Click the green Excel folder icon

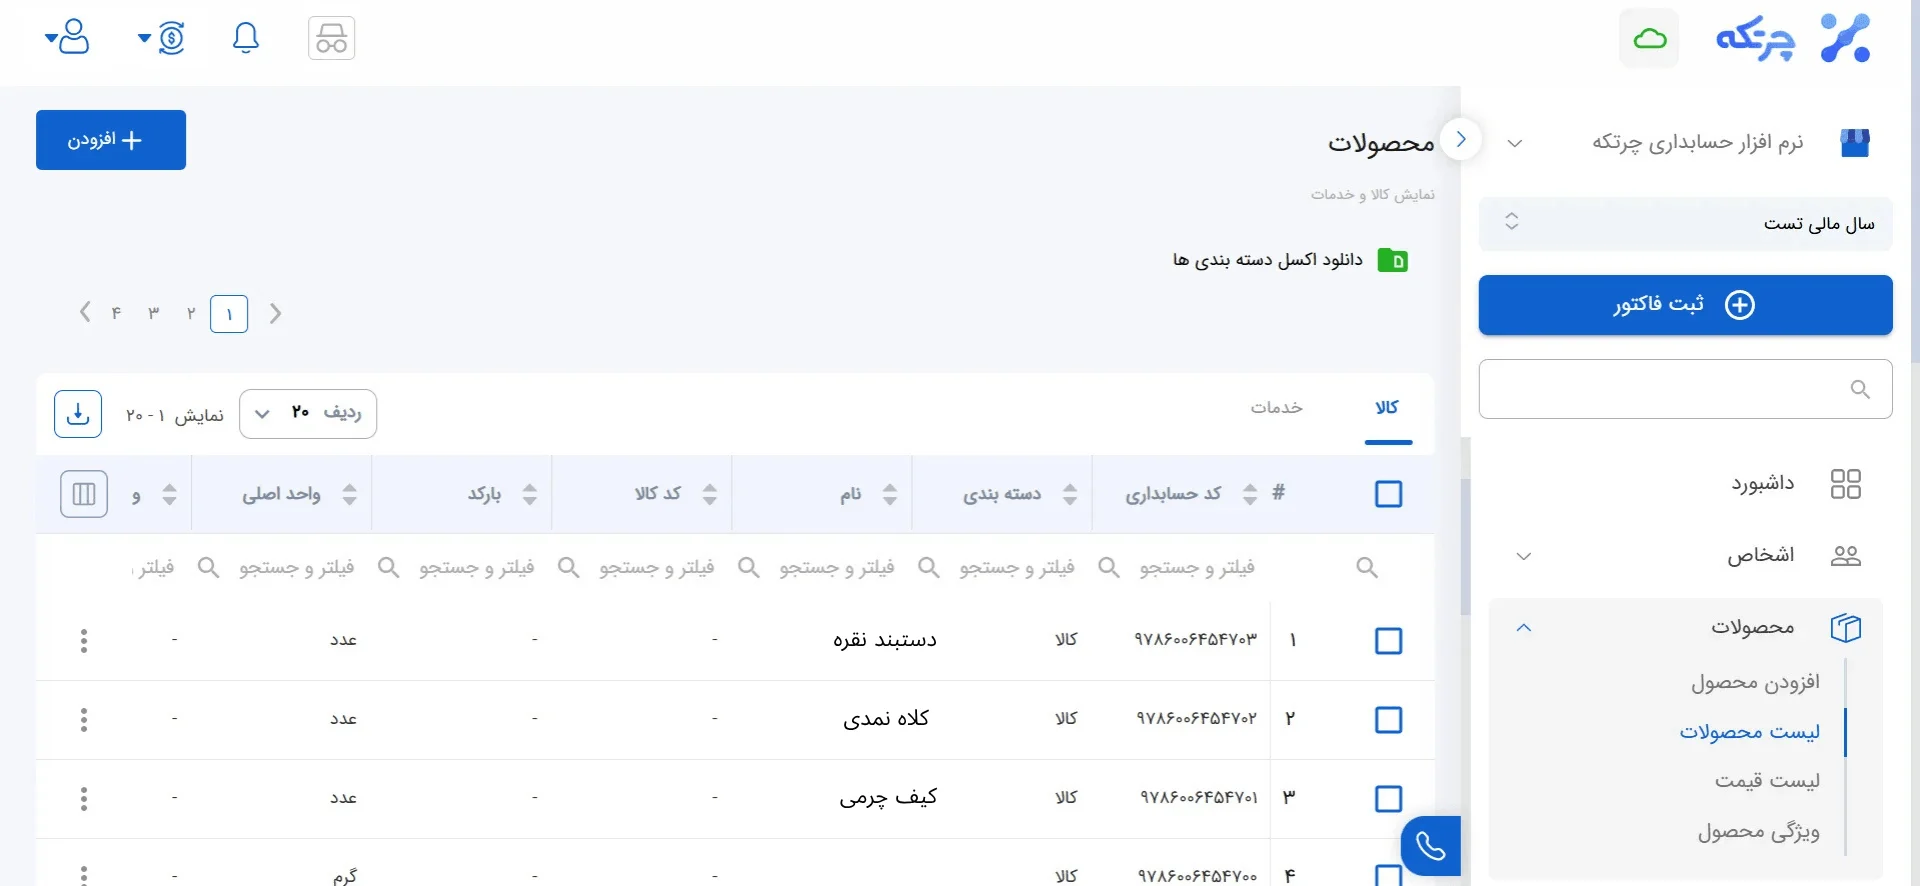[1392, 260]
